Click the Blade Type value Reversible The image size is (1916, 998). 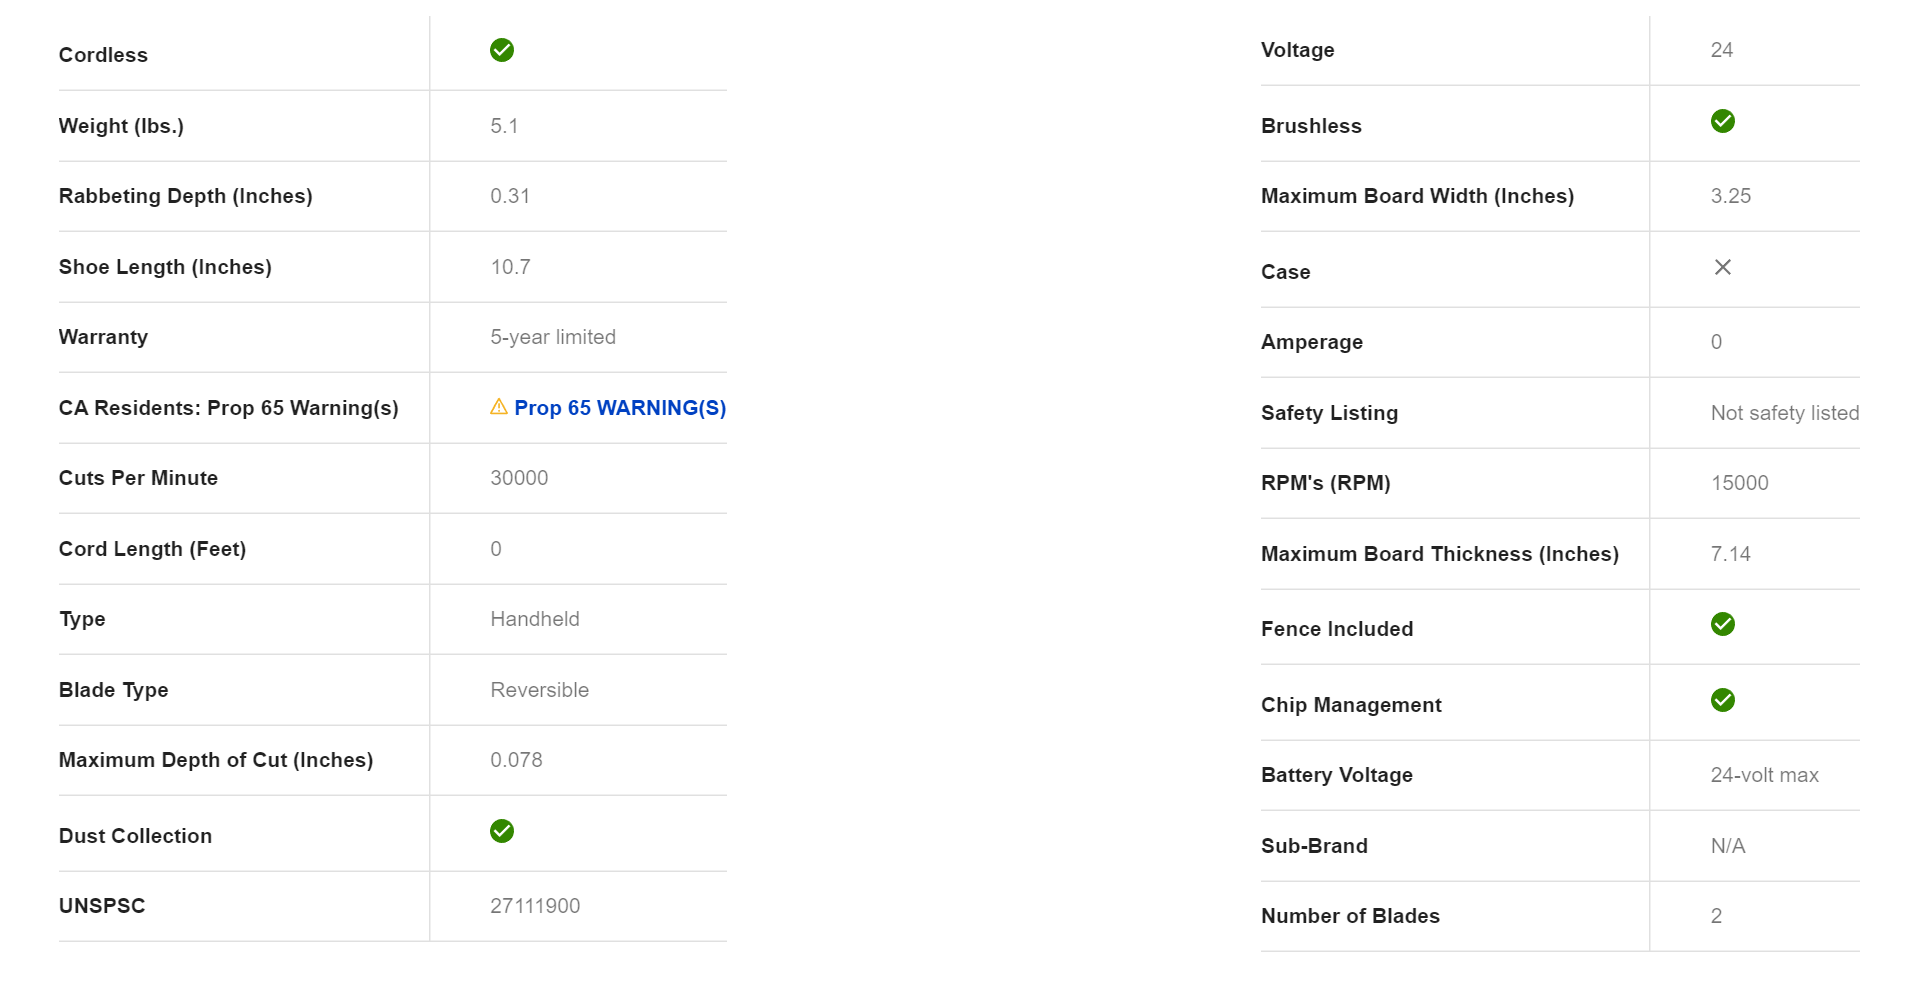click(x=539, y=690)
